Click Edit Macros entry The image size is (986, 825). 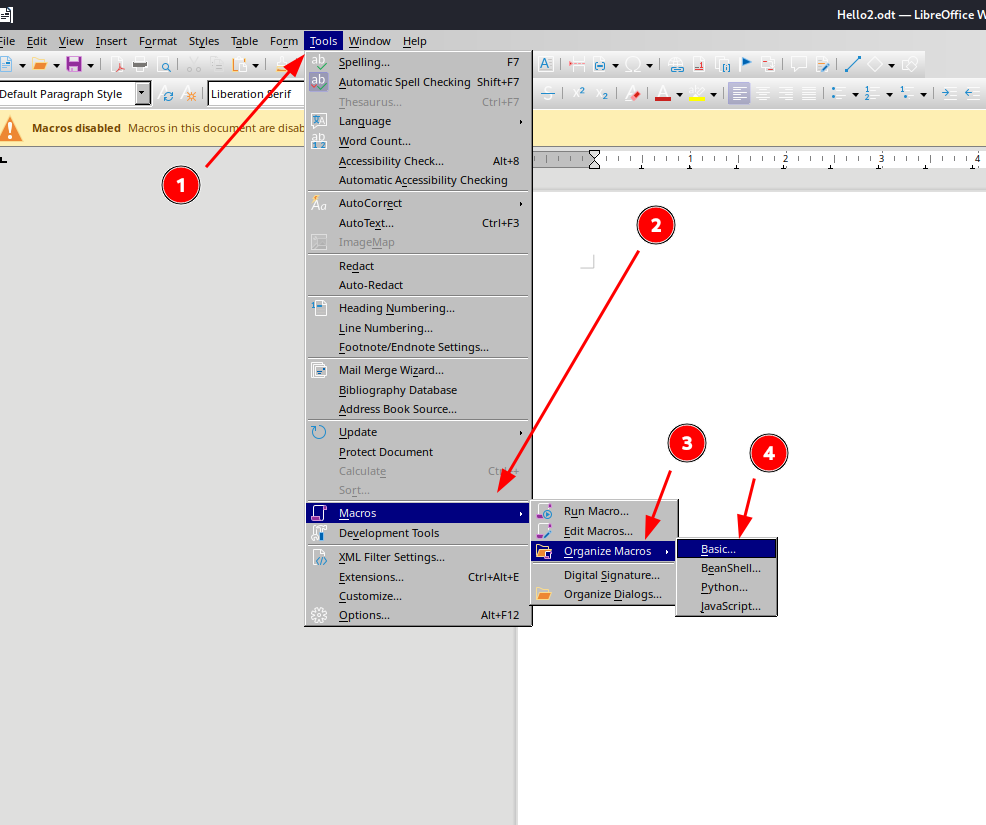click(x=604, y=532)
